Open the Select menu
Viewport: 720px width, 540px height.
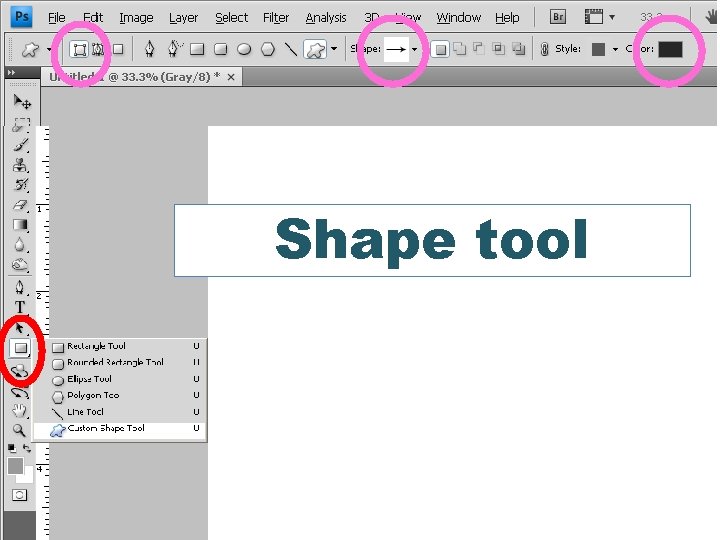tap(231, 17)
